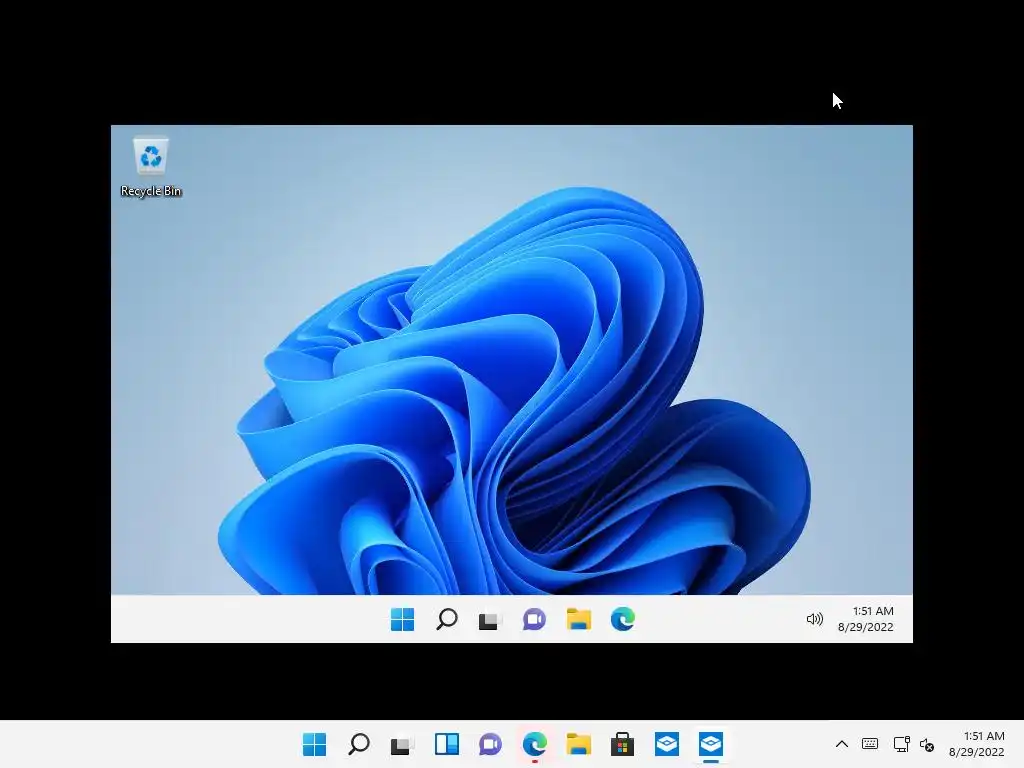Switch to the first Windows Sandbox taskbar icon
Viewport: 1024px width, 768px height.
(x=667, y=744)
